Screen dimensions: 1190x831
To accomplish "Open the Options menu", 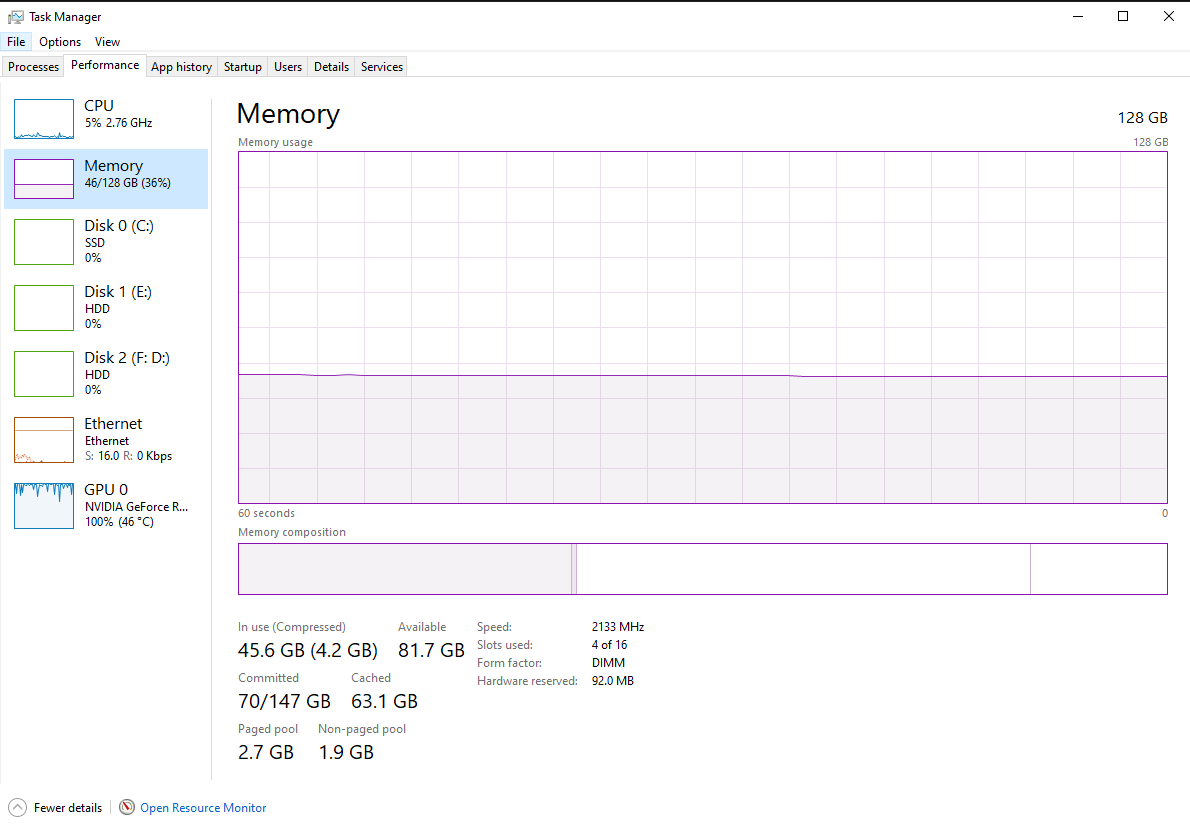I will coord(60,42).
